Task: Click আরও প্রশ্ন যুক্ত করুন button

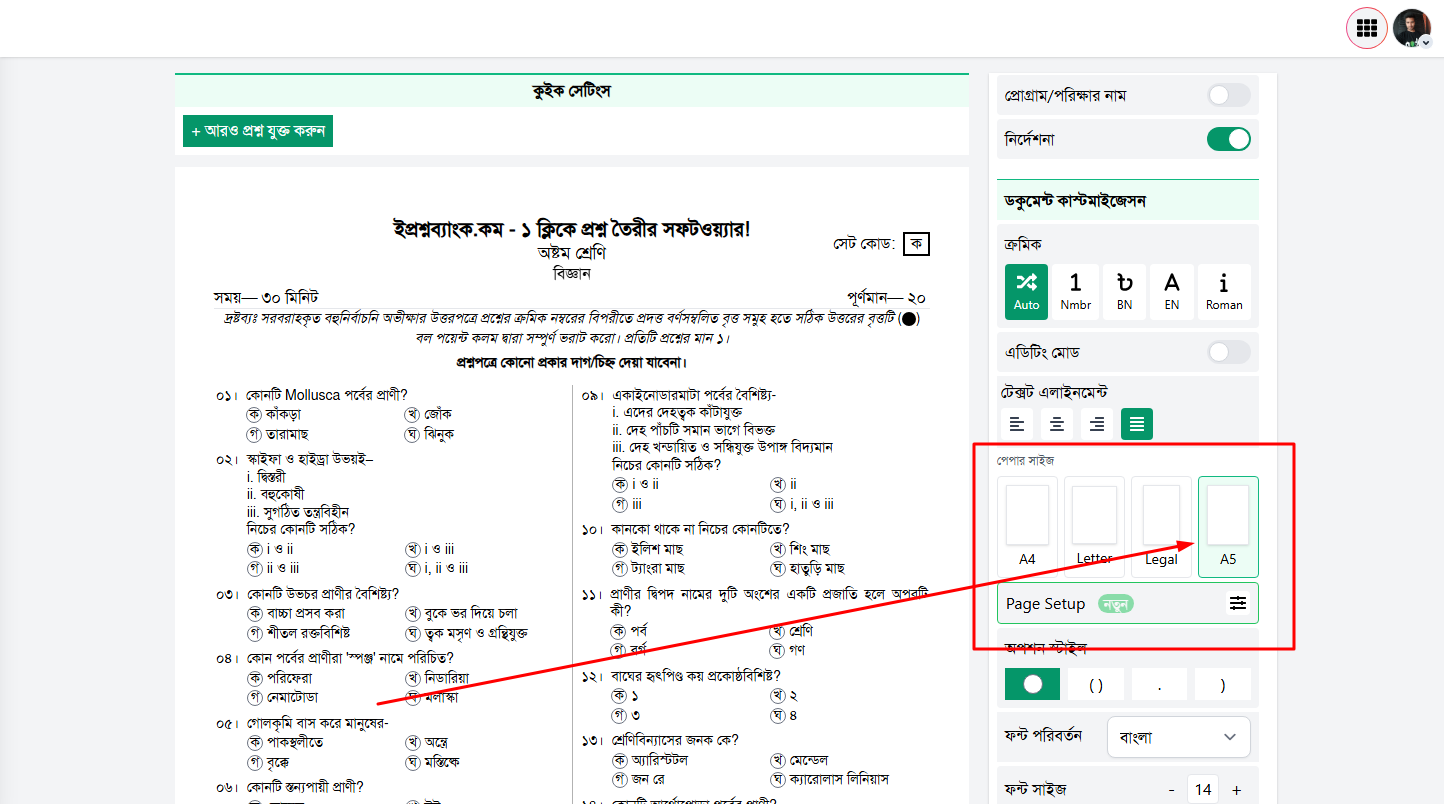Action: click(x=258, y=131)
